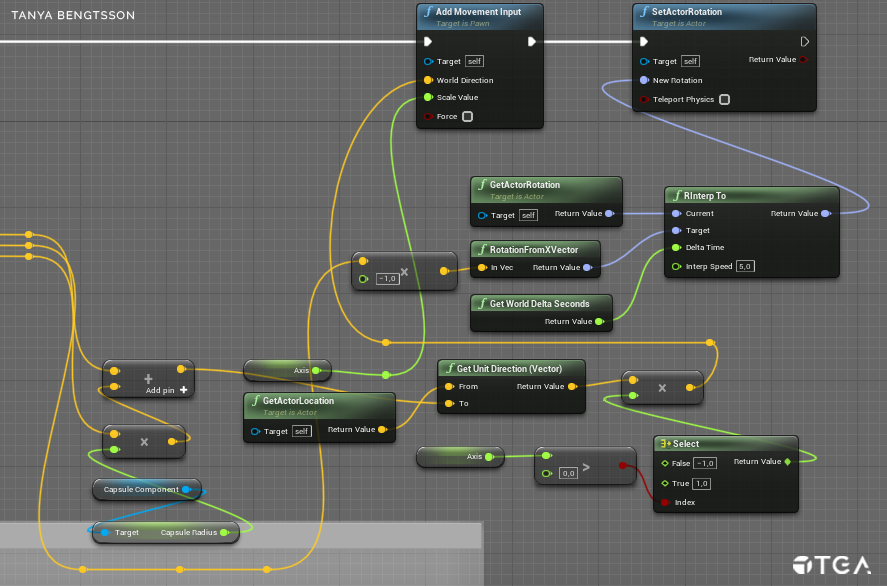Select the Get Unit Direction (Vector) node header
The width and height of the screenshot is (887, 586).
click(x=511, y=369)
